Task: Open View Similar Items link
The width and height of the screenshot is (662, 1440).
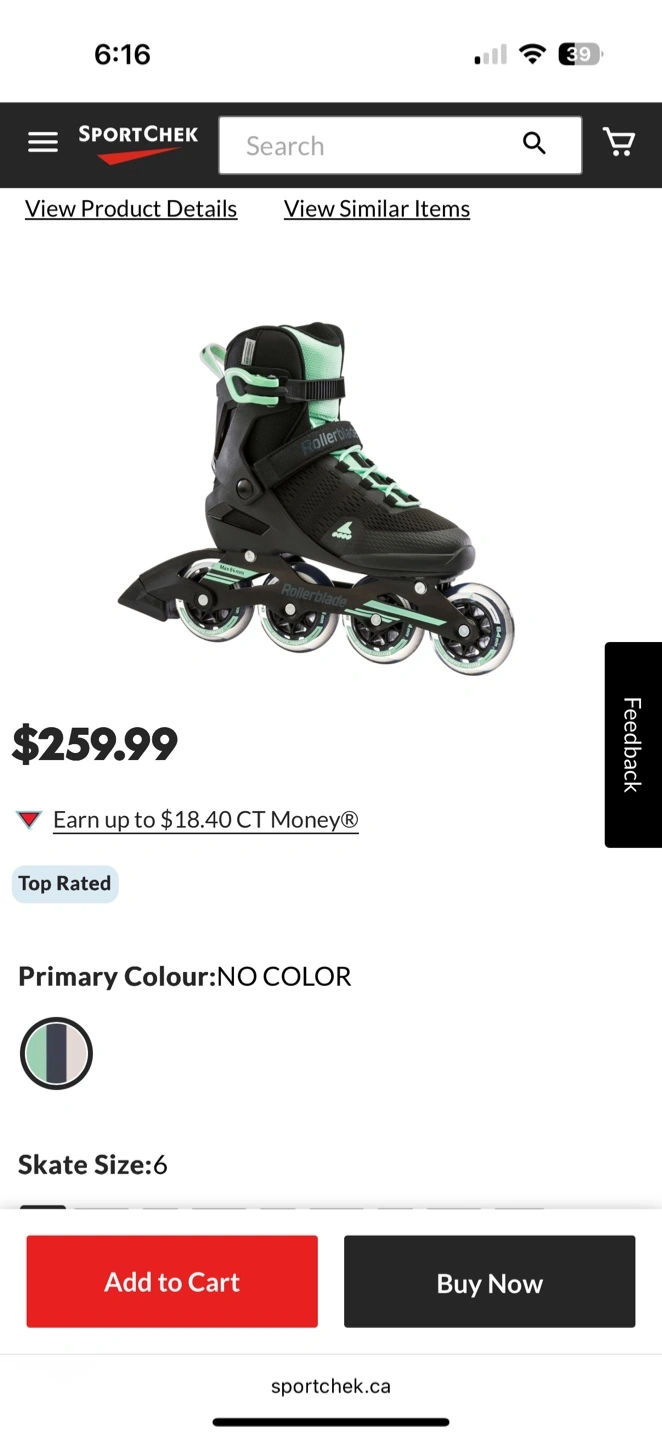Action: [377, 209]
